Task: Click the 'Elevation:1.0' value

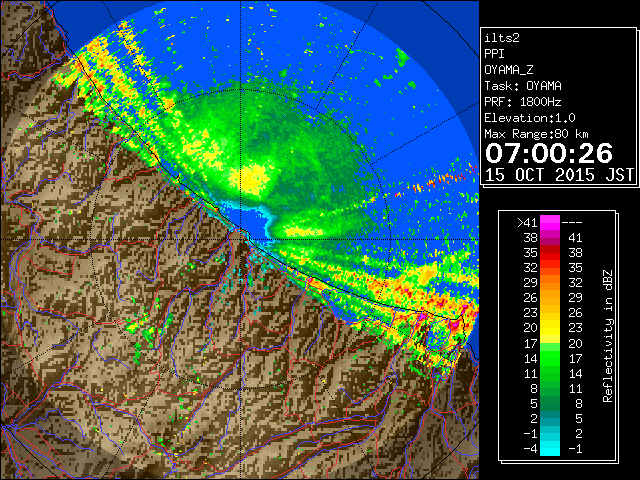Action: point(530,118)
